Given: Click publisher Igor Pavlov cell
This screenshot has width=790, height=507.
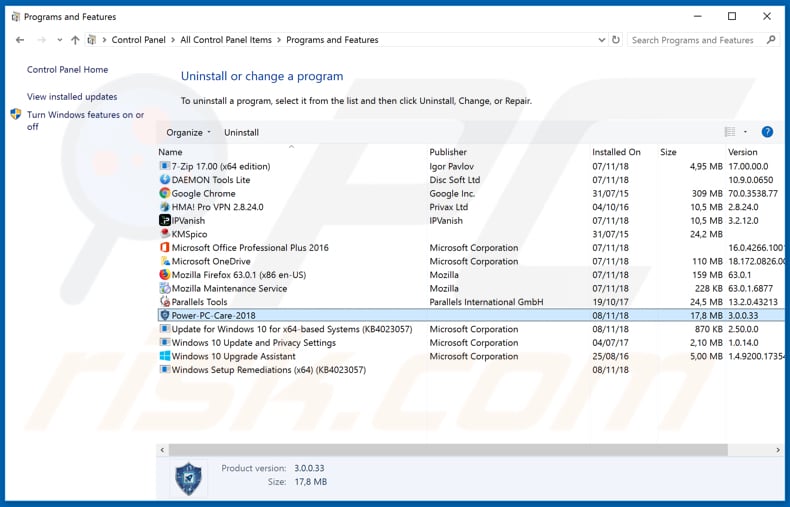Looking at the screenshot, I should pos(451,166).
